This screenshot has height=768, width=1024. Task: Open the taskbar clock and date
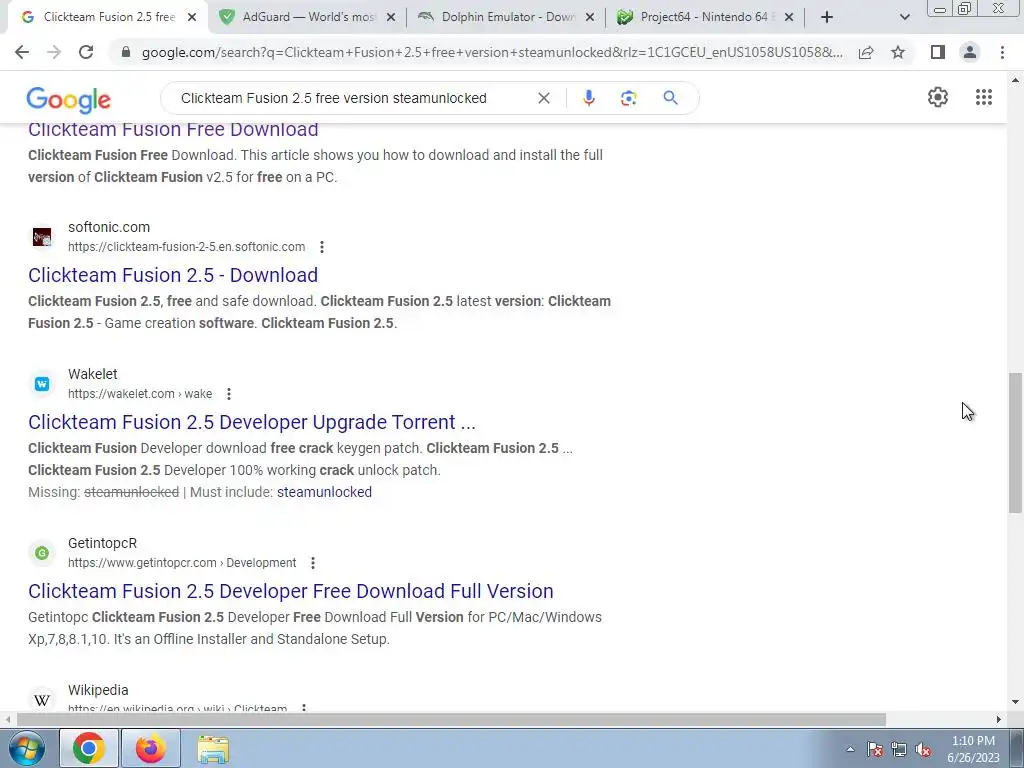[973, 749]
